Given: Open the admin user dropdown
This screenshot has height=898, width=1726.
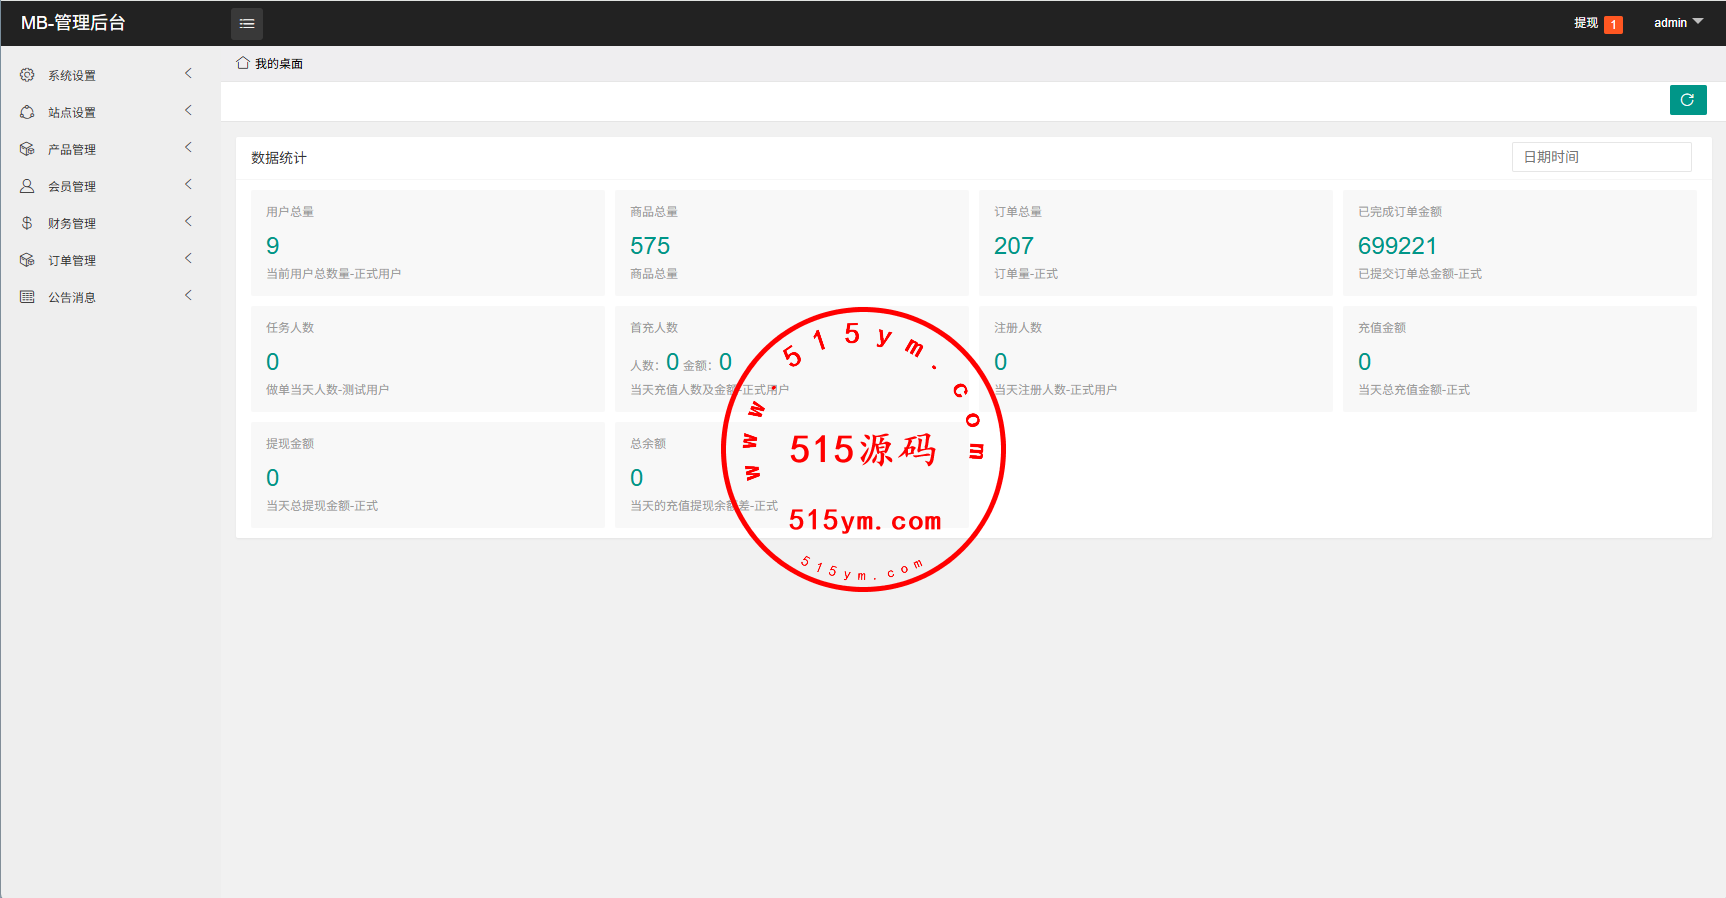Looking at the screenshot, I should coord(1678,23).
